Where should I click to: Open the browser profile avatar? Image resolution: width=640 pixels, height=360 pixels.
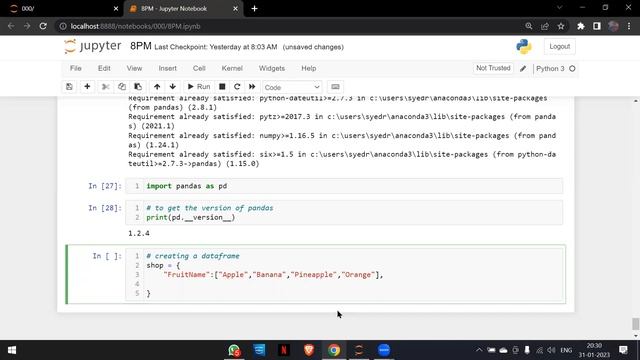click(613, 26)
